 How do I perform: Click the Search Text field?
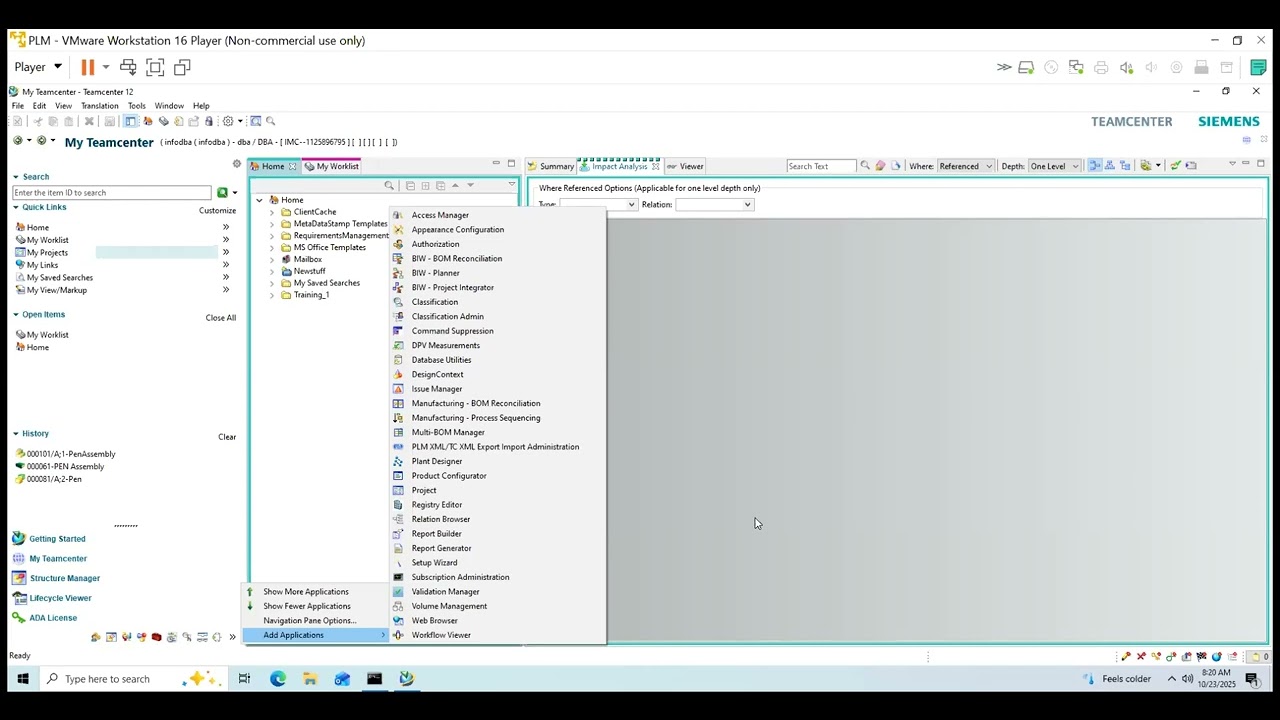[821, 166]
